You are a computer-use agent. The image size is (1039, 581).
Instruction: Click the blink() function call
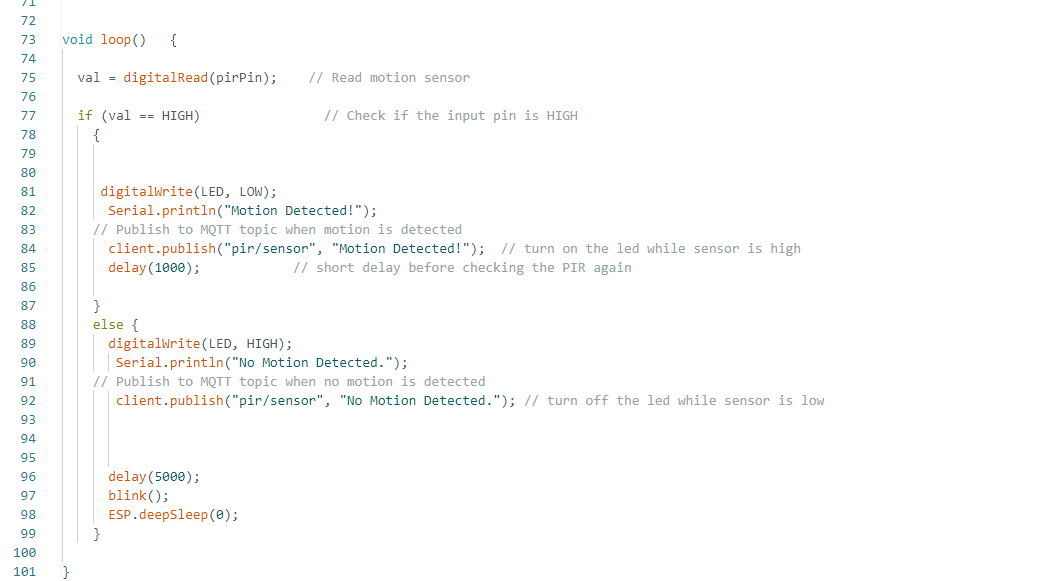pos(139,496)
